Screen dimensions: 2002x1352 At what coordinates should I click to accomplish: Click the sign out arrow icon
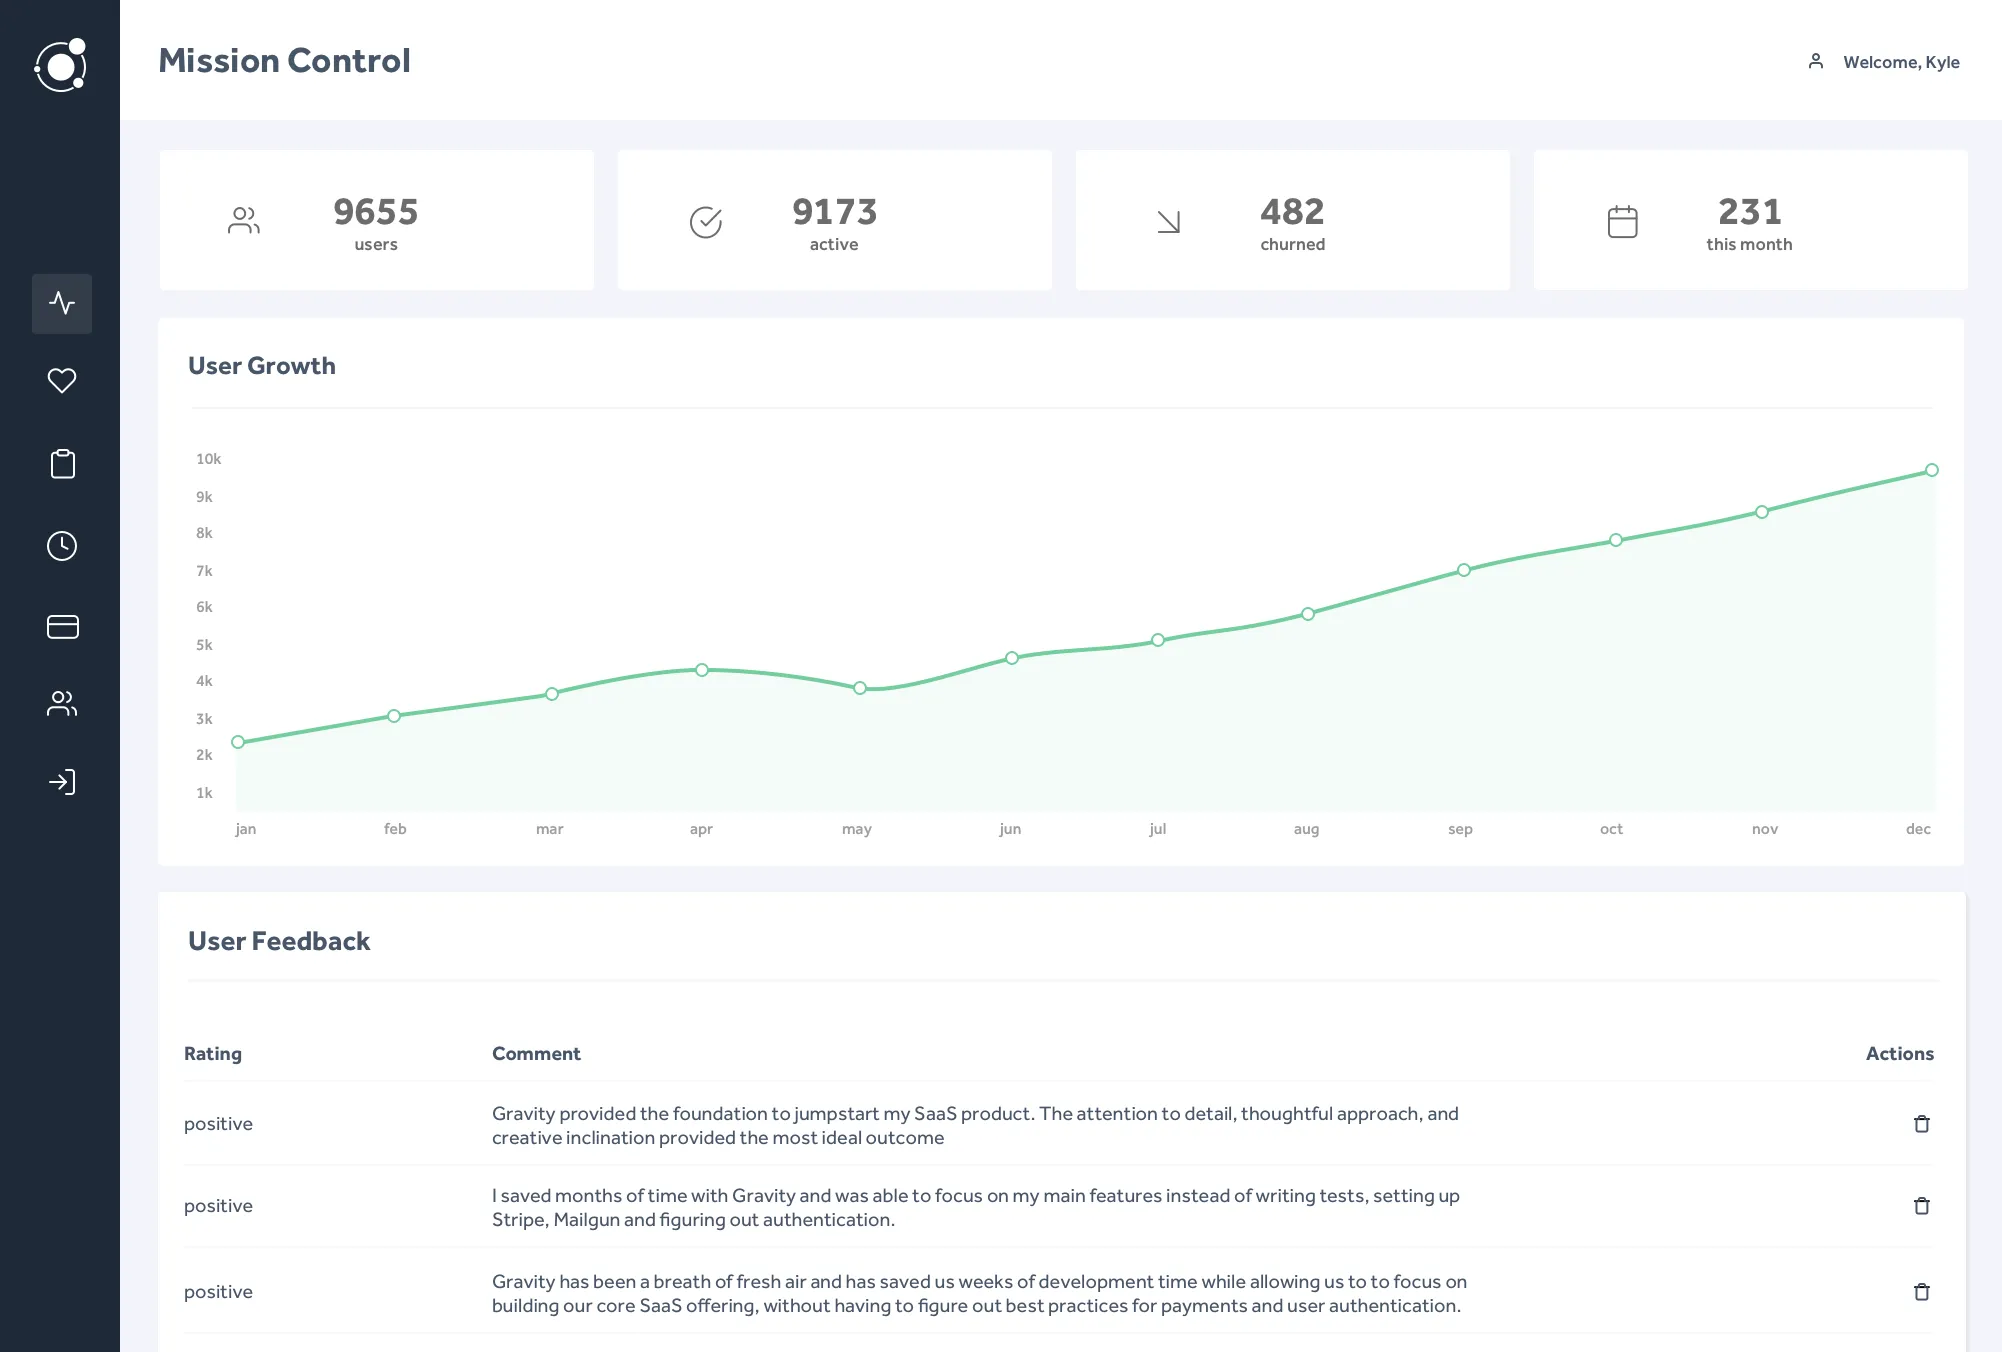coord(62,782)
